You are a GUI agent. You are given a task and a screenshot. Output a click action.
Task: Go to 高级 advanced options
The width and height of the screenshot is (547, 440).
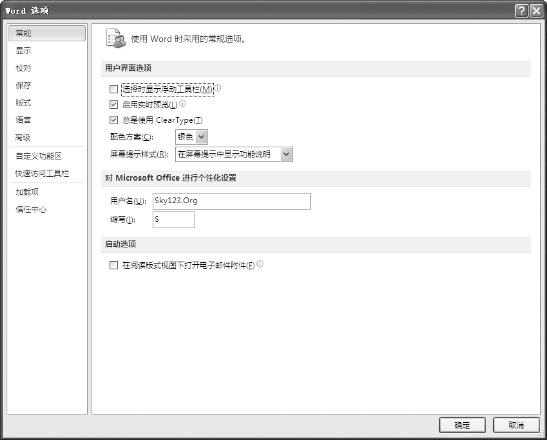23,137
